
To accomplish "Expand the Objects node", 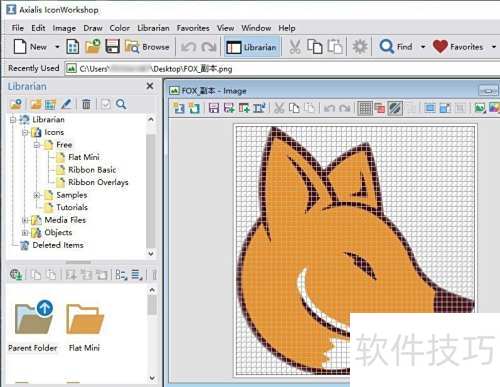I will (x=25, y=232).
